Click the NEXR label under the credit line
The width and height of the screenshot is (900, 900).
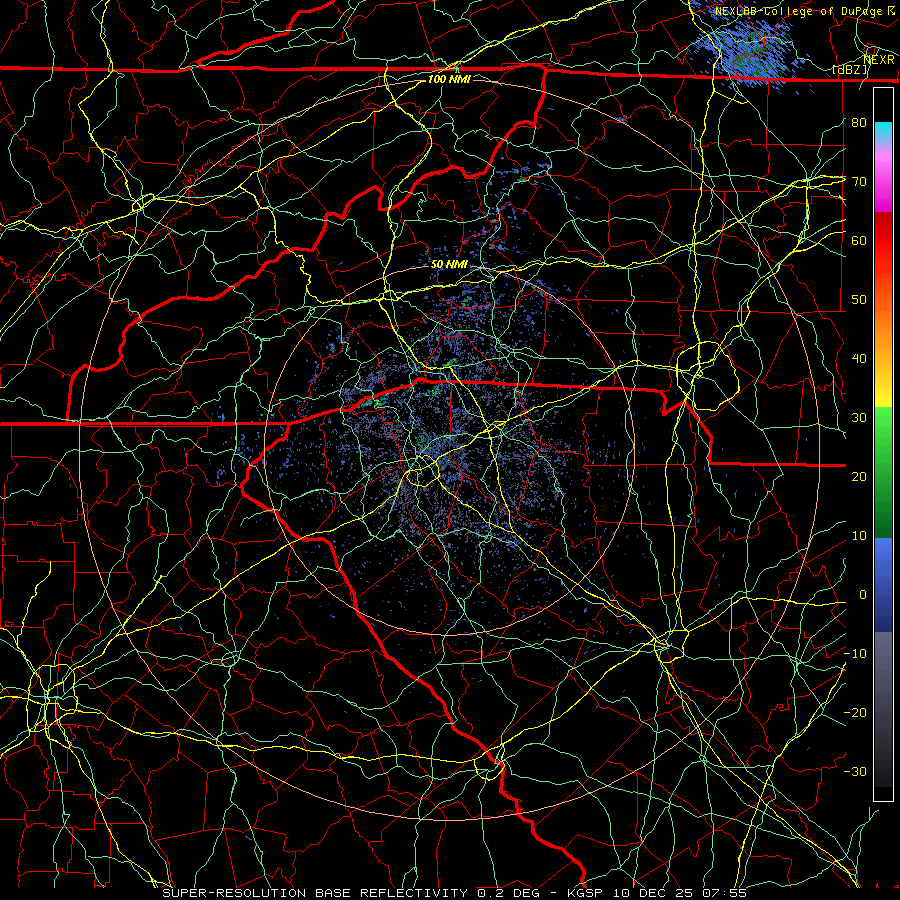tap(878, 59)
